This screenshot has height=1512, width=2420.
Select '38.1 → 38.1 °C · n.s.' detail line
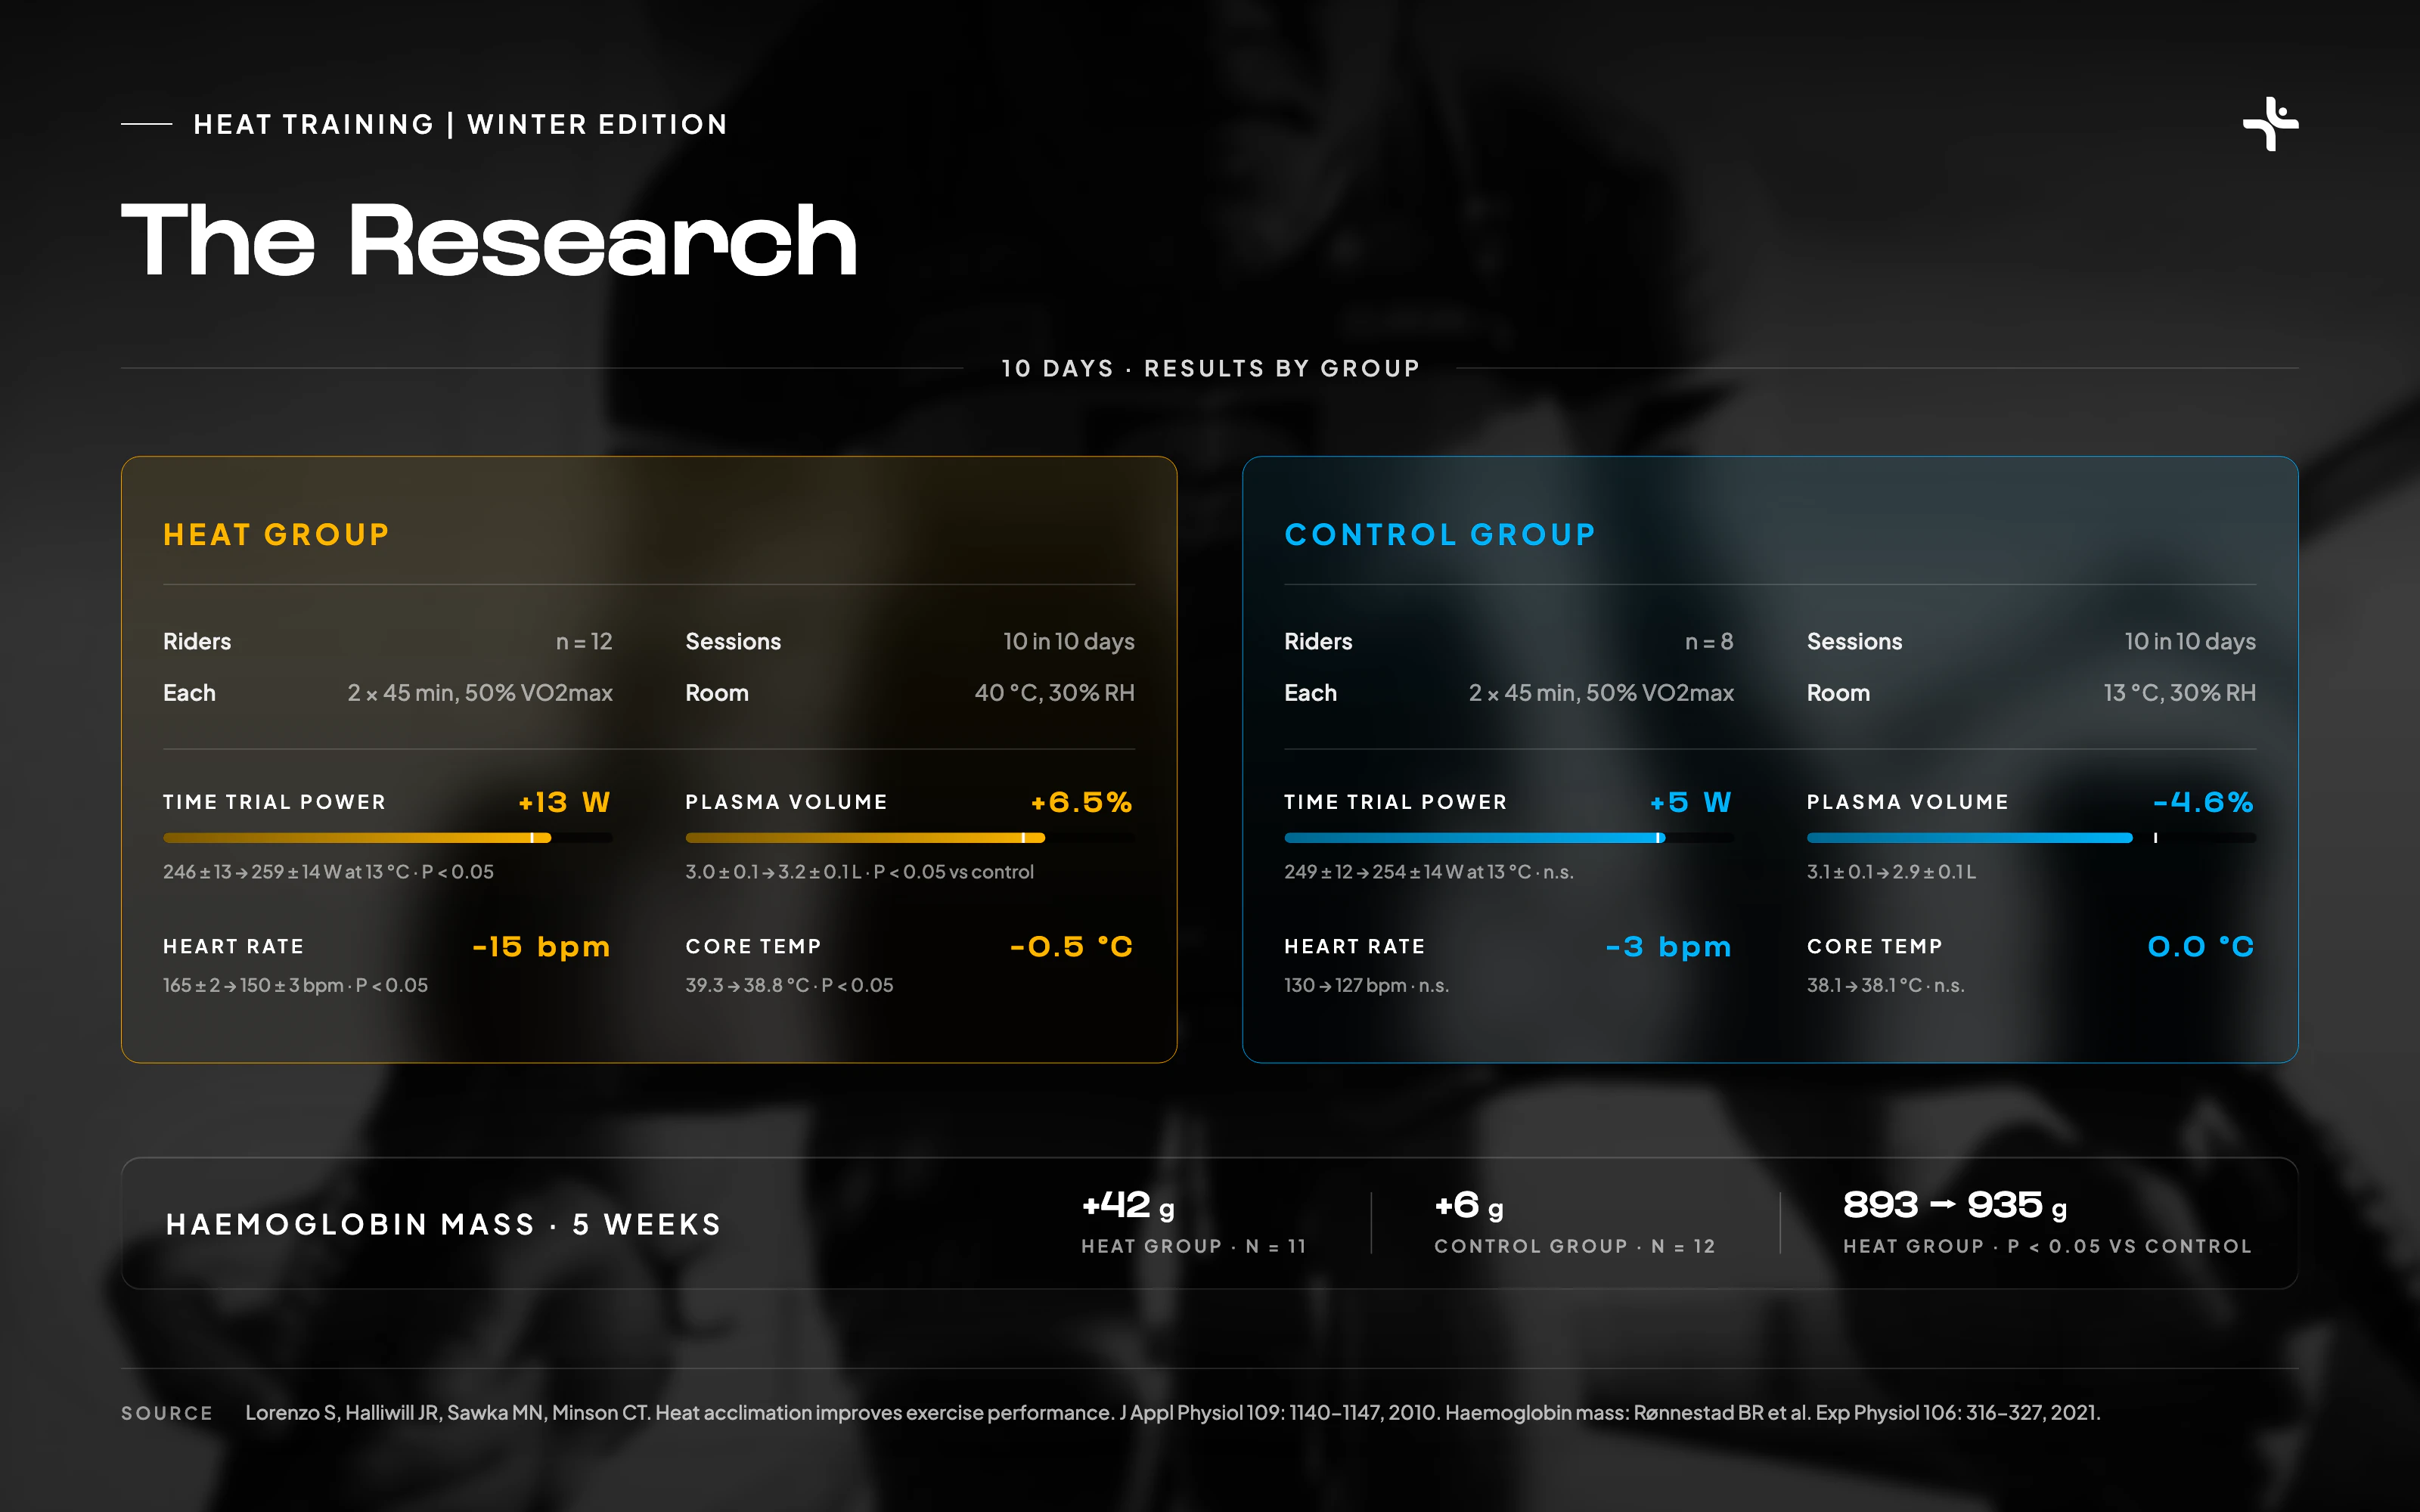[x=1885, y=985]
